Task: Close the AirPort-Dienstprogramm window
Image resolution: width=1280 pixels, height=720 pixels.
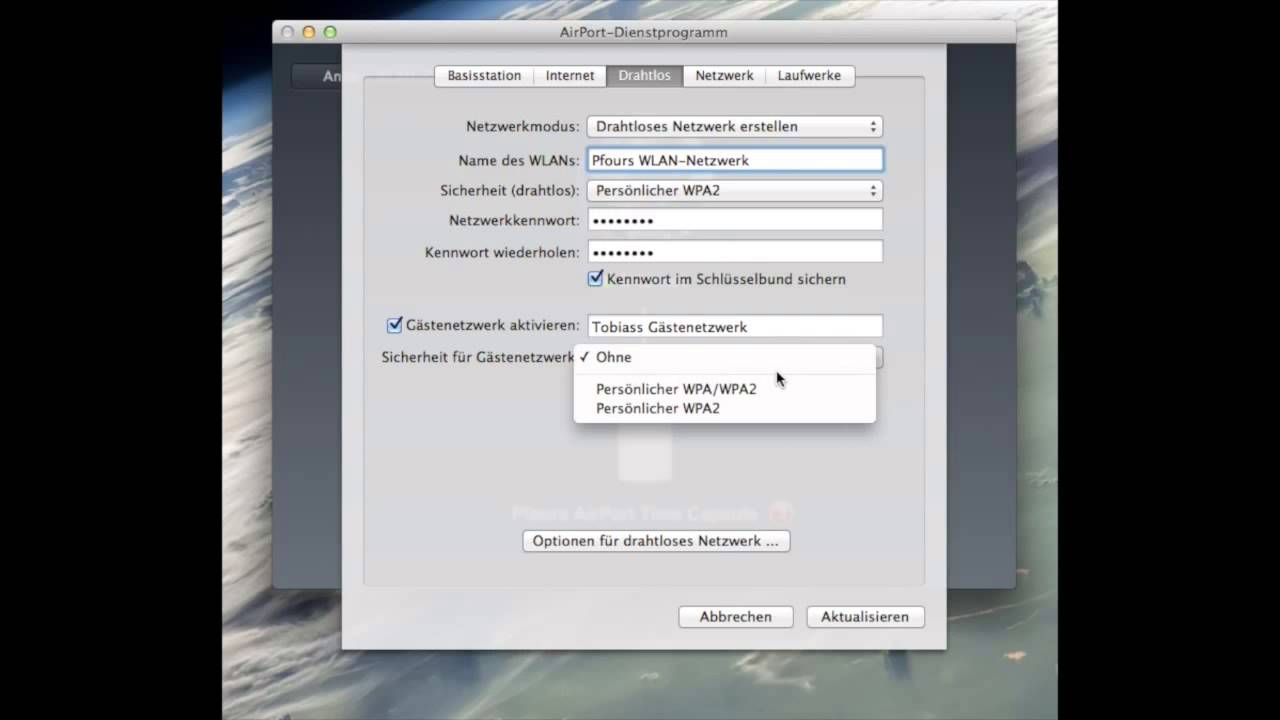Action: coord(288,32)
